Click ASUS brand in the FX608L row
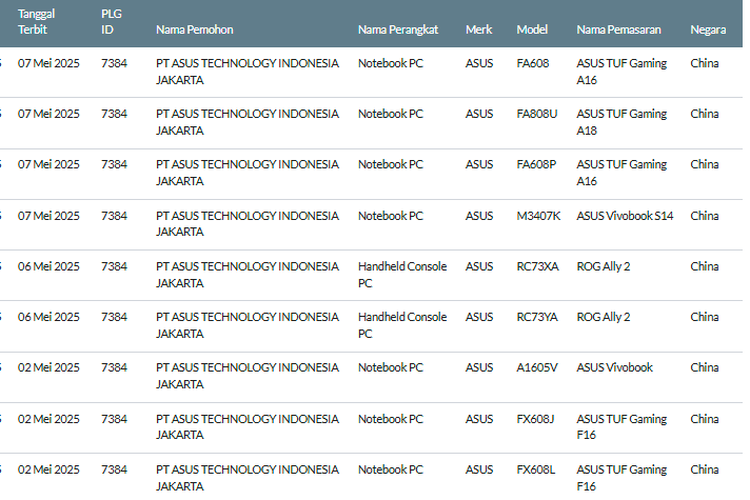The width and height of the screenshot is (750, 500). (479, 470)
